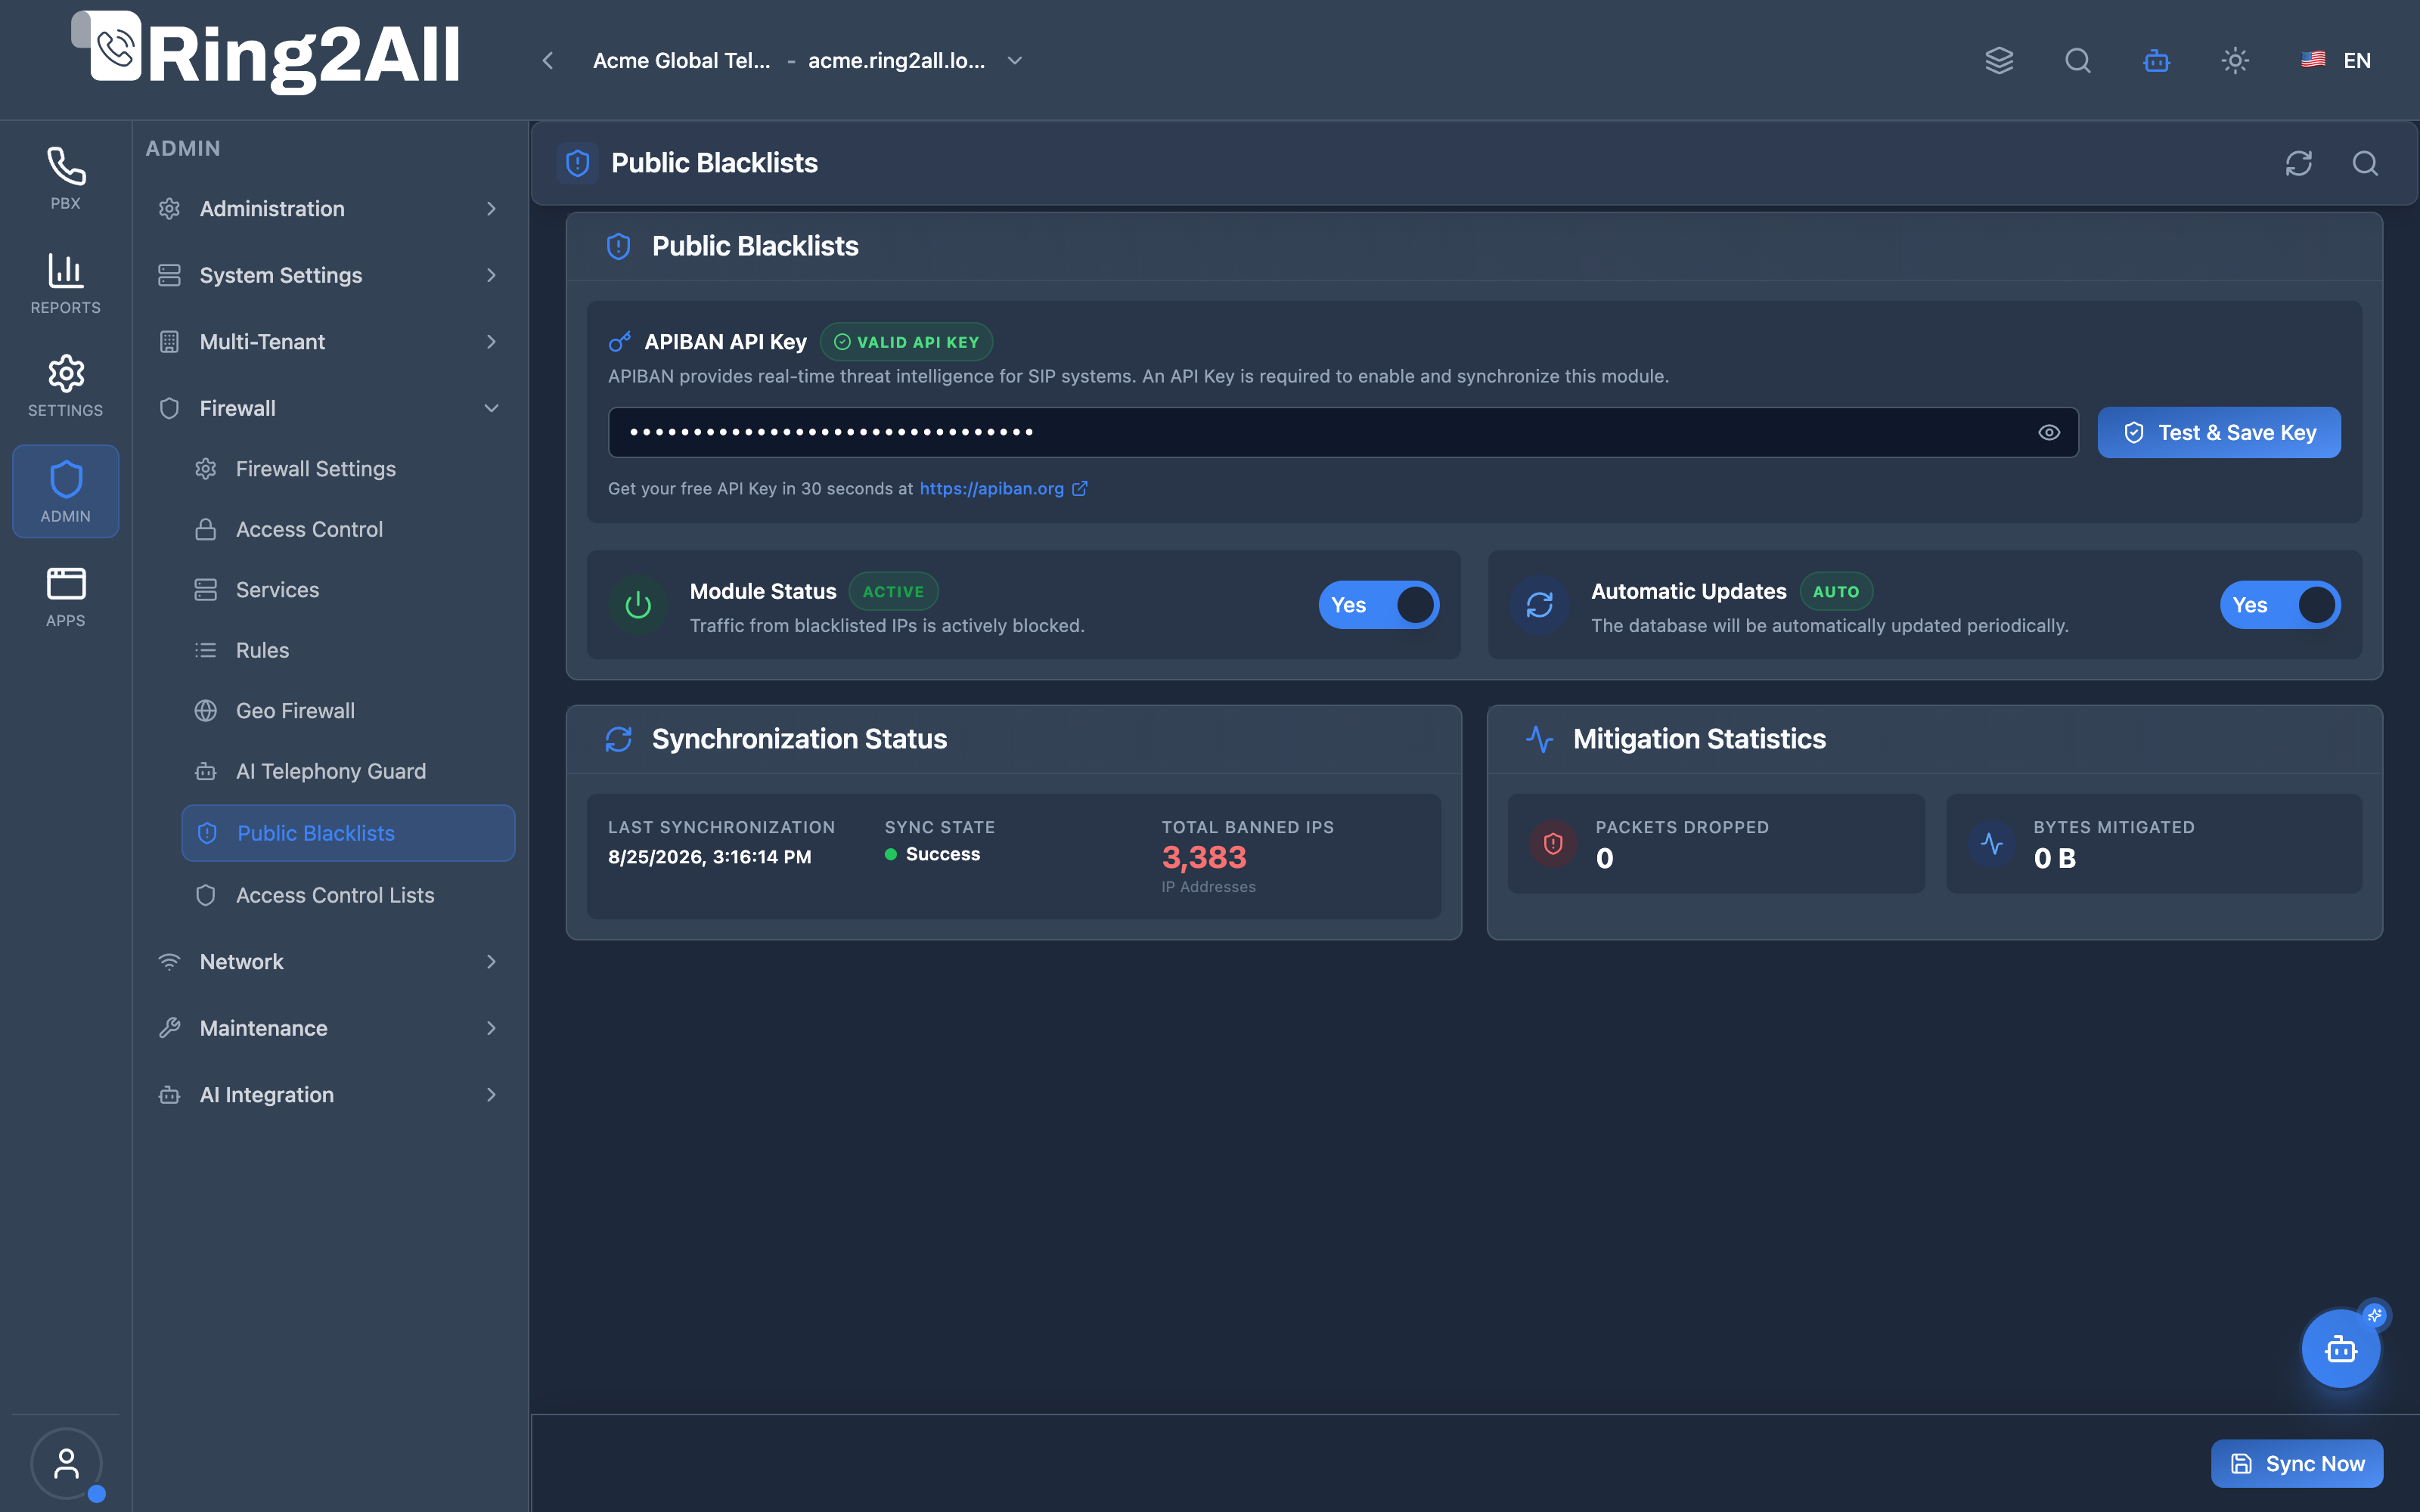Expand the AI Integration menu
The height and width of the screenshot is (1512, 2420).
click(330, 1094)
